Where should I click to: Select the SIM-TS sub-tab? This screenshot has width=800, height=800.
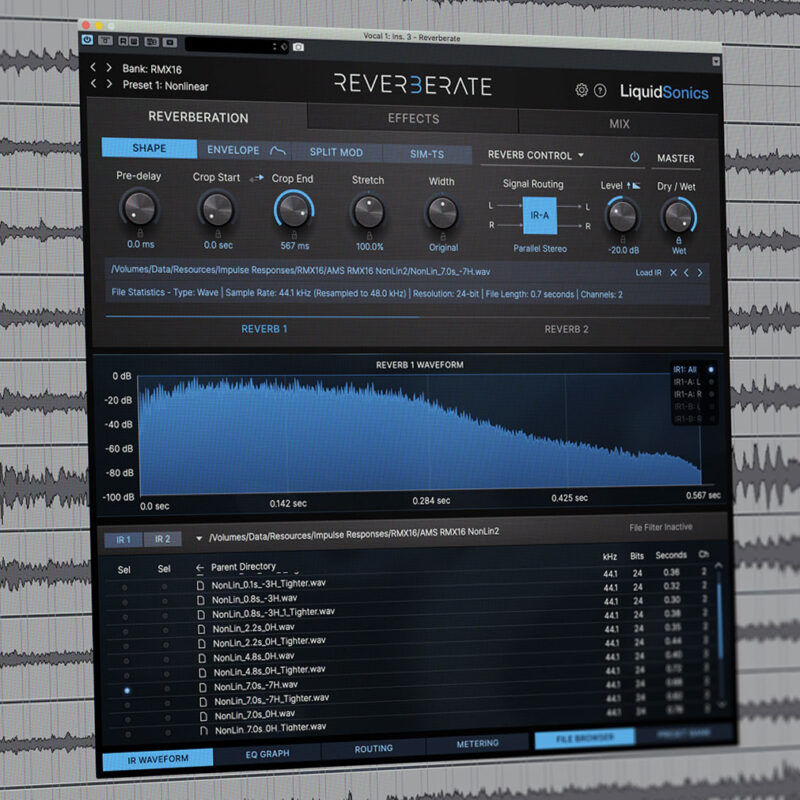coord(427,154)
